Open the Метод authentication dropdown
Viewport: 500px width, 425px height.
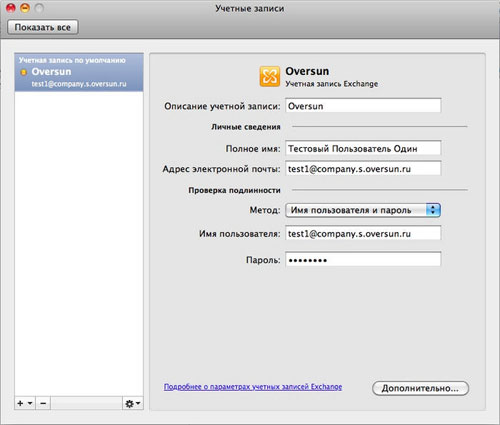pyautogui.click(x=363, y=210)
